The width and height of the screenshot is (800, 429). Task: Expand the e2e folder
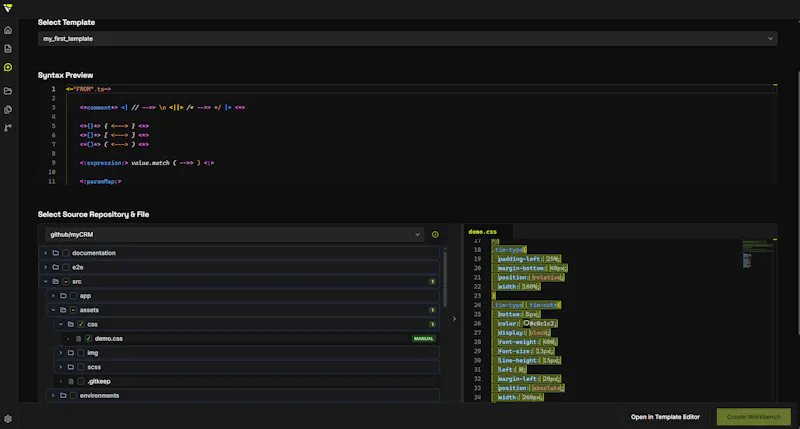point(45,267)
